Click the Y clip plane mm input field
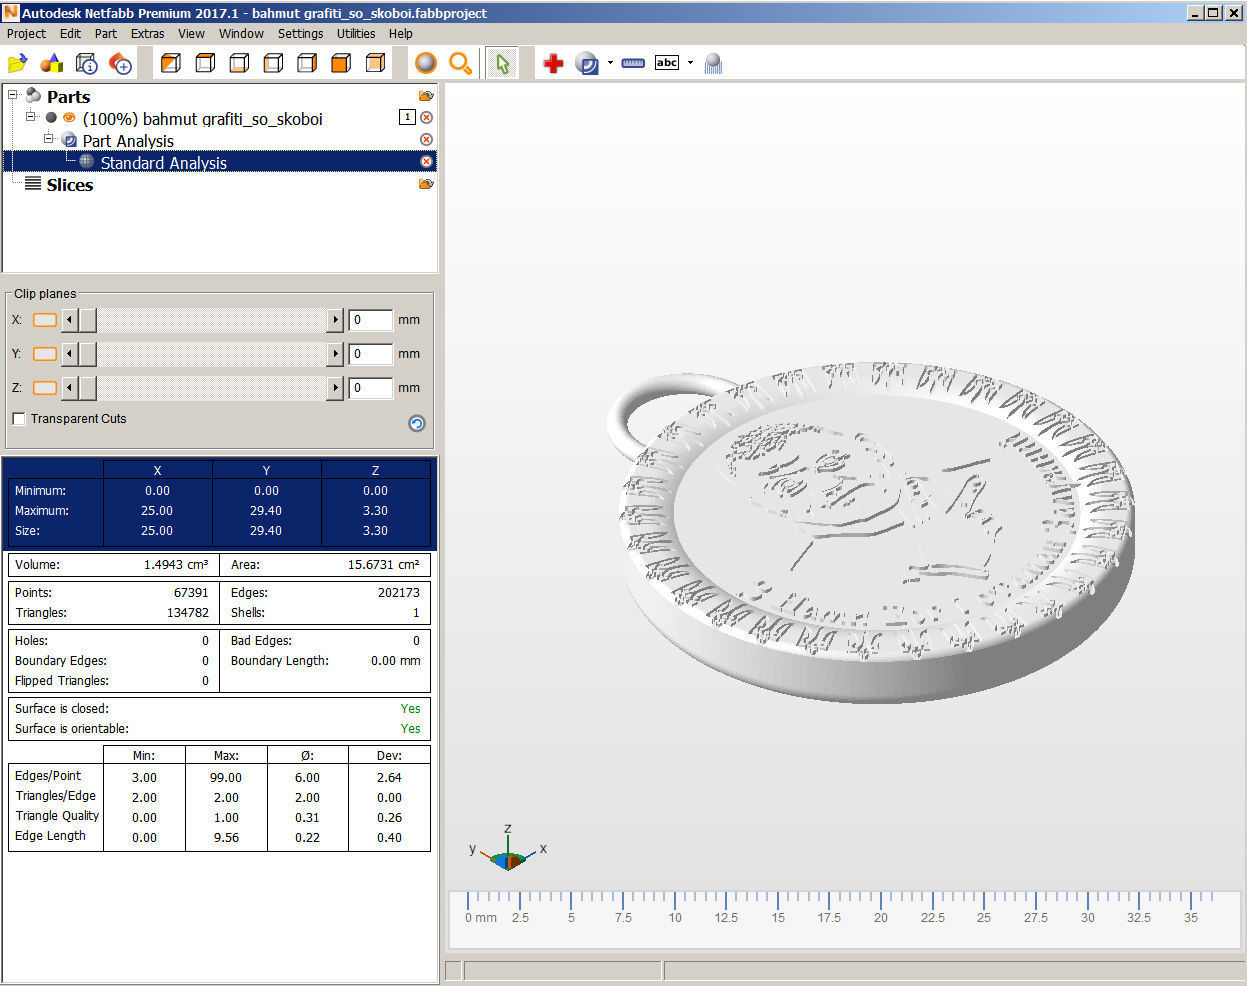This screenshot has height=986, width=1247. [370, 354]
